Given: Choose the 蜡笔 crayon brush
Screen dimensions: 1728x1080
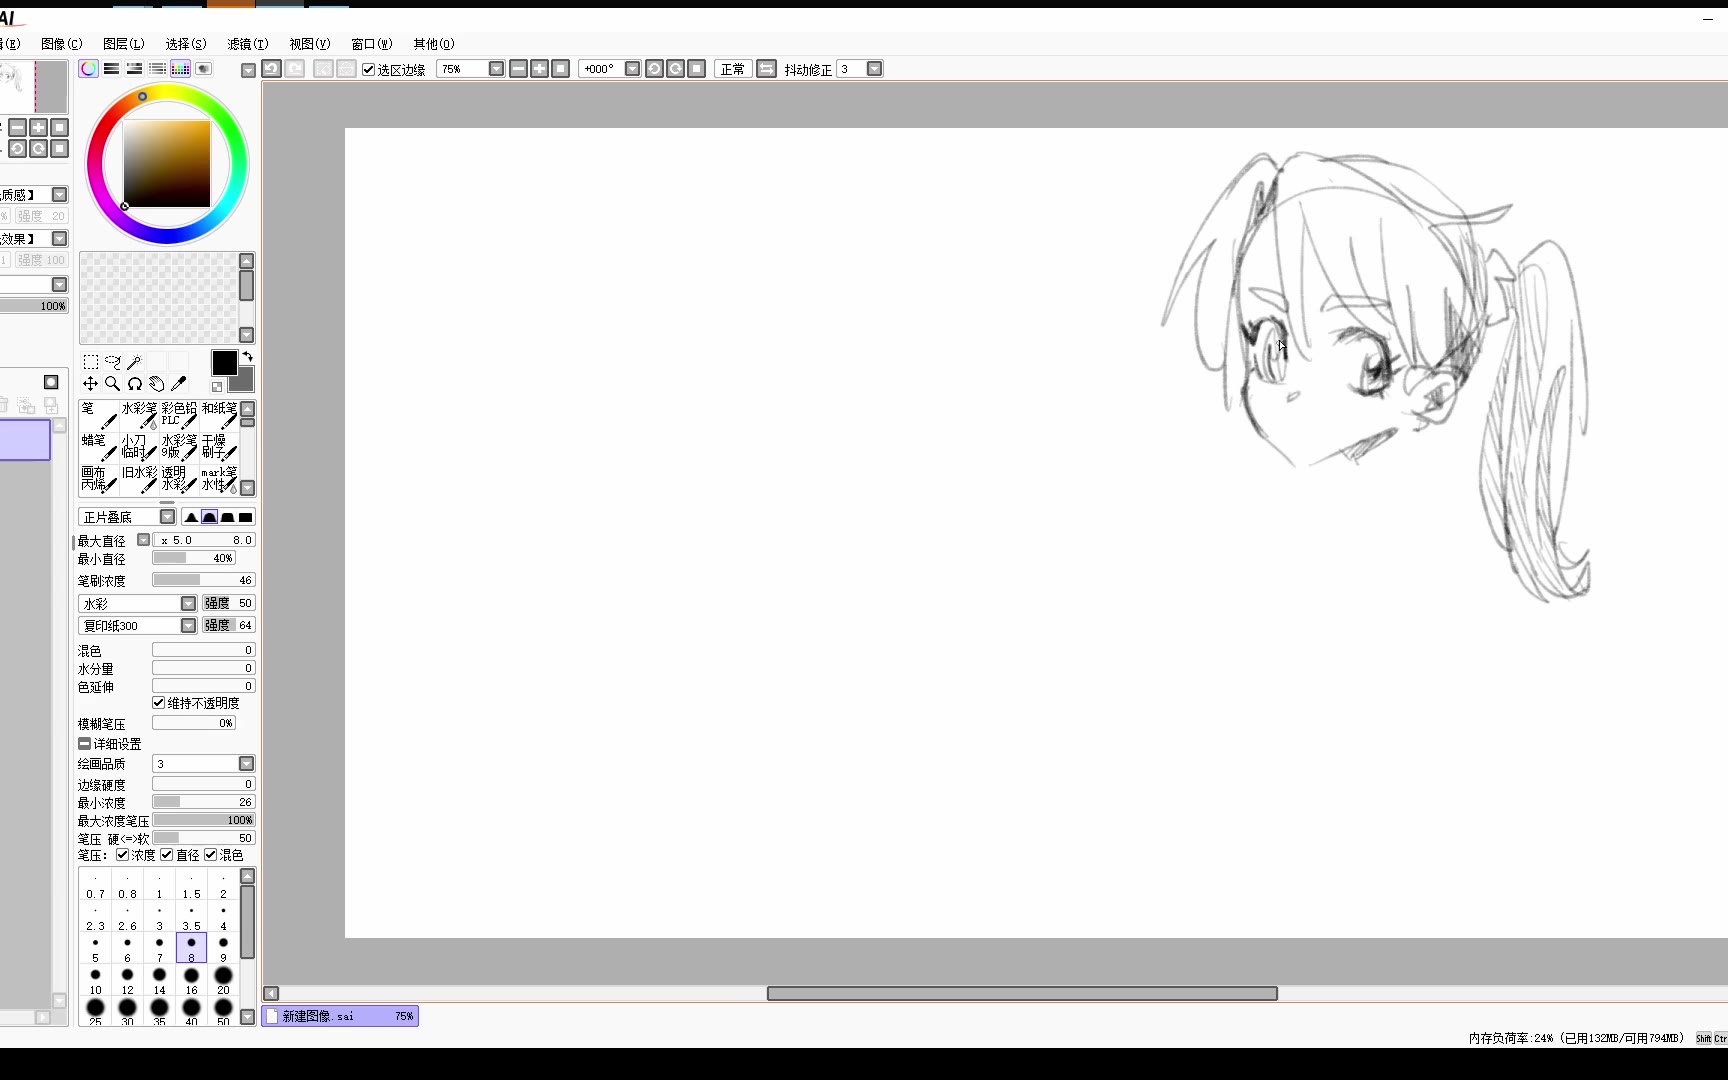Looking at the screenshot, I should (x=99, y=447).
